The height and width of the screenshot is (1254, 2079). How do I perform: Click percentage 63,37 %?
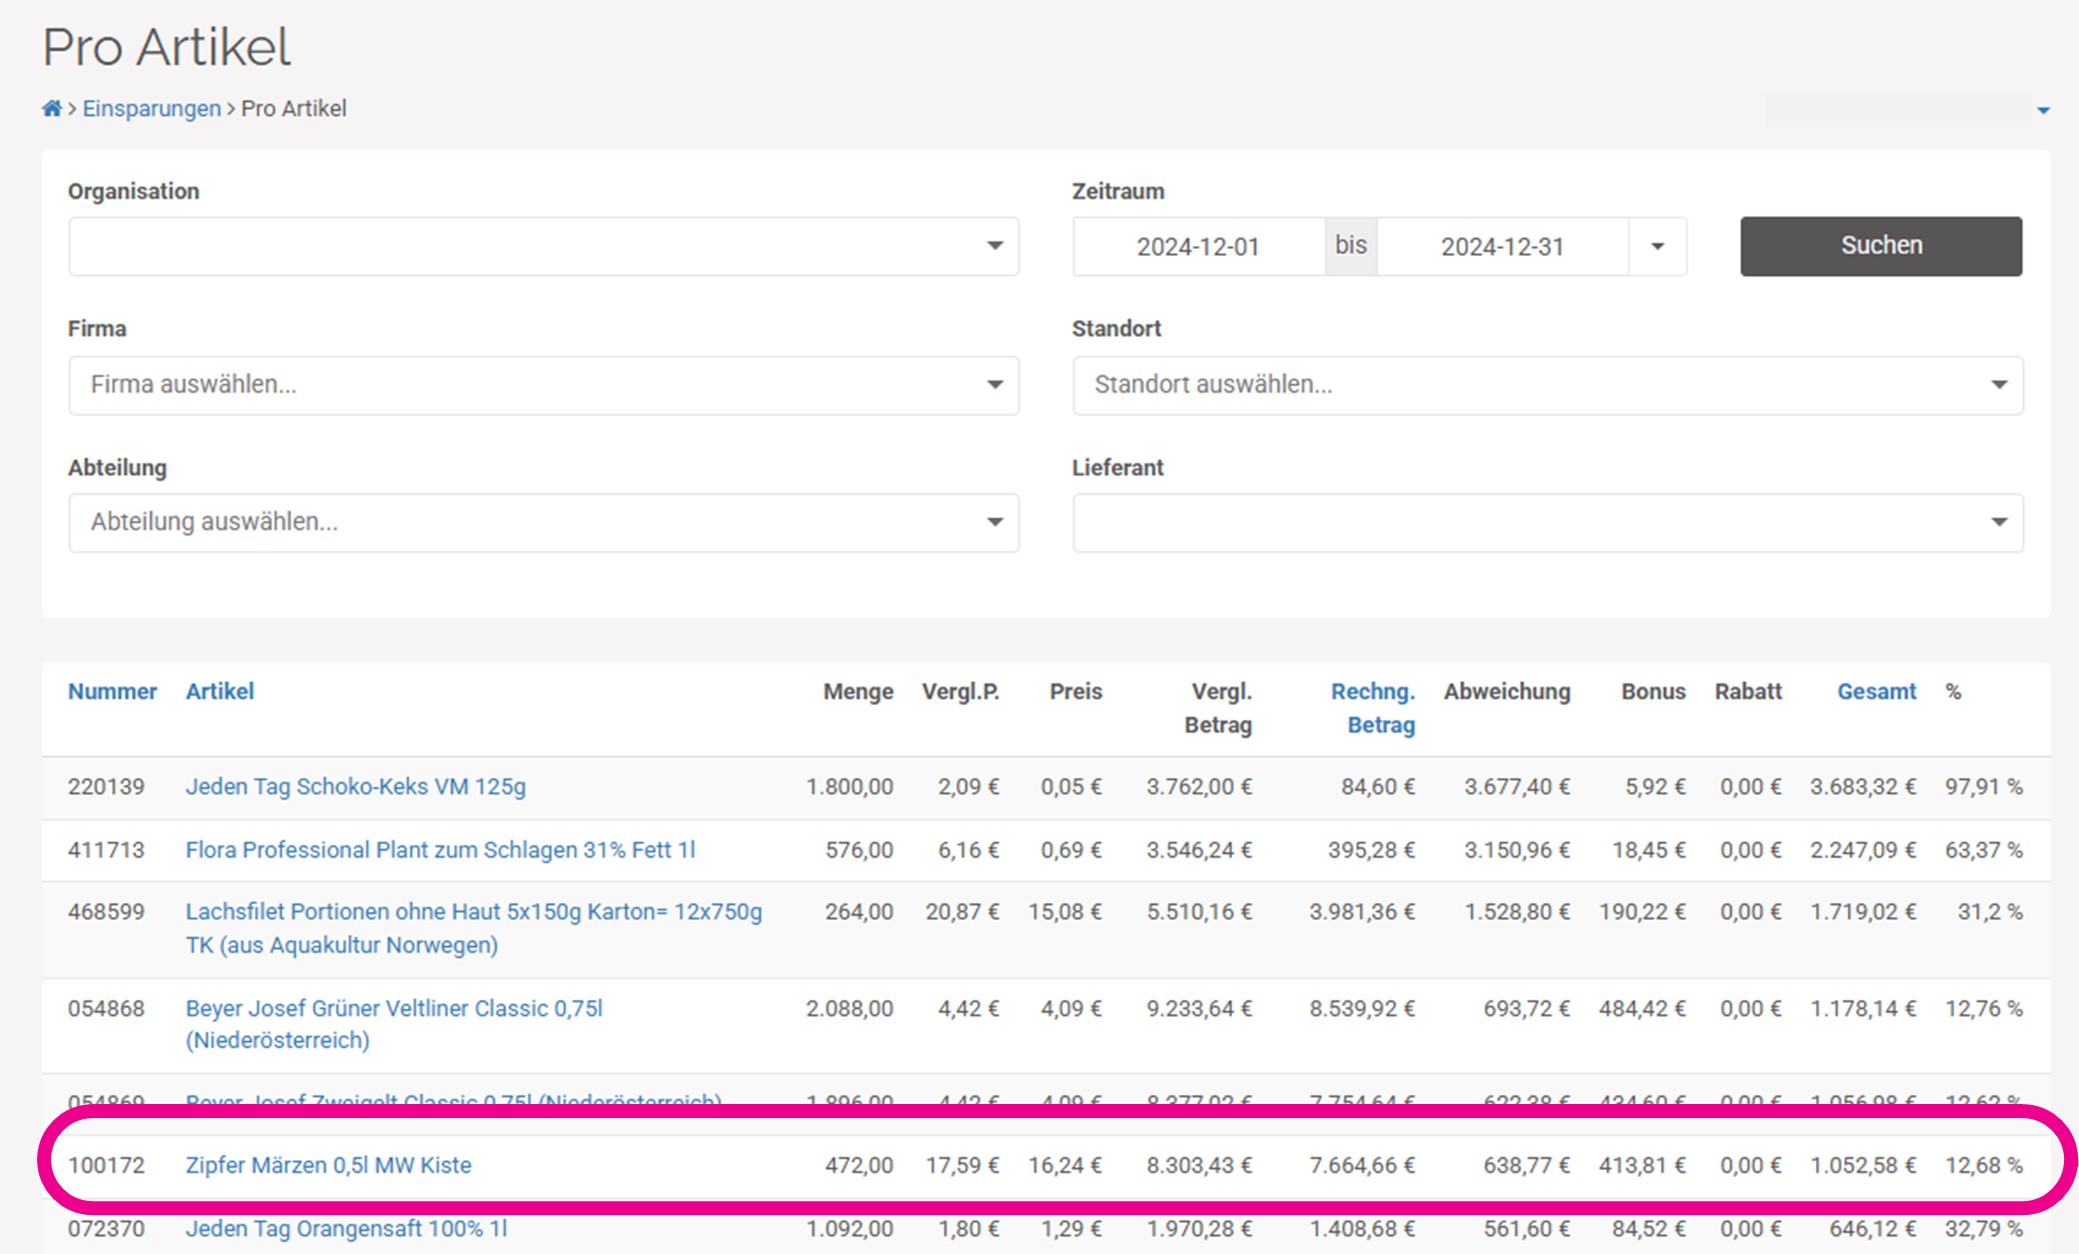1984,850
